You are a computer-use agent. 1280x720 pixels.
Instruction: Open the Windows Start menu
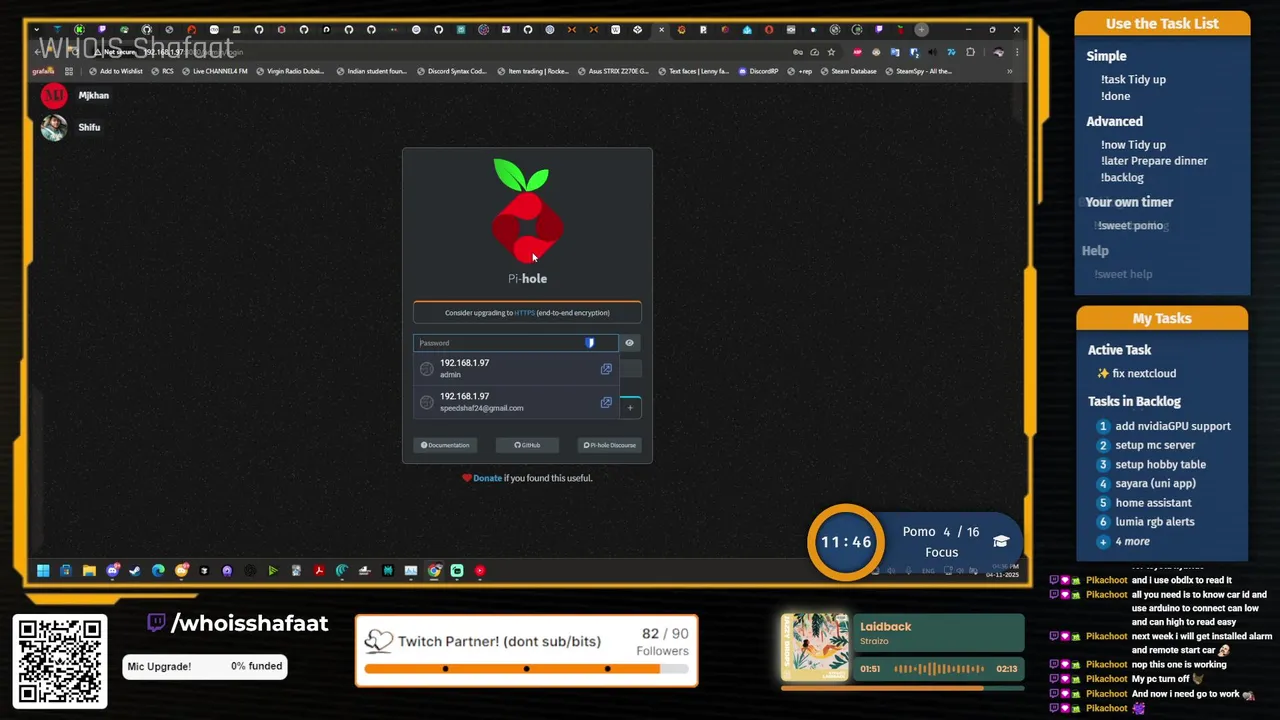pos(43,571)
